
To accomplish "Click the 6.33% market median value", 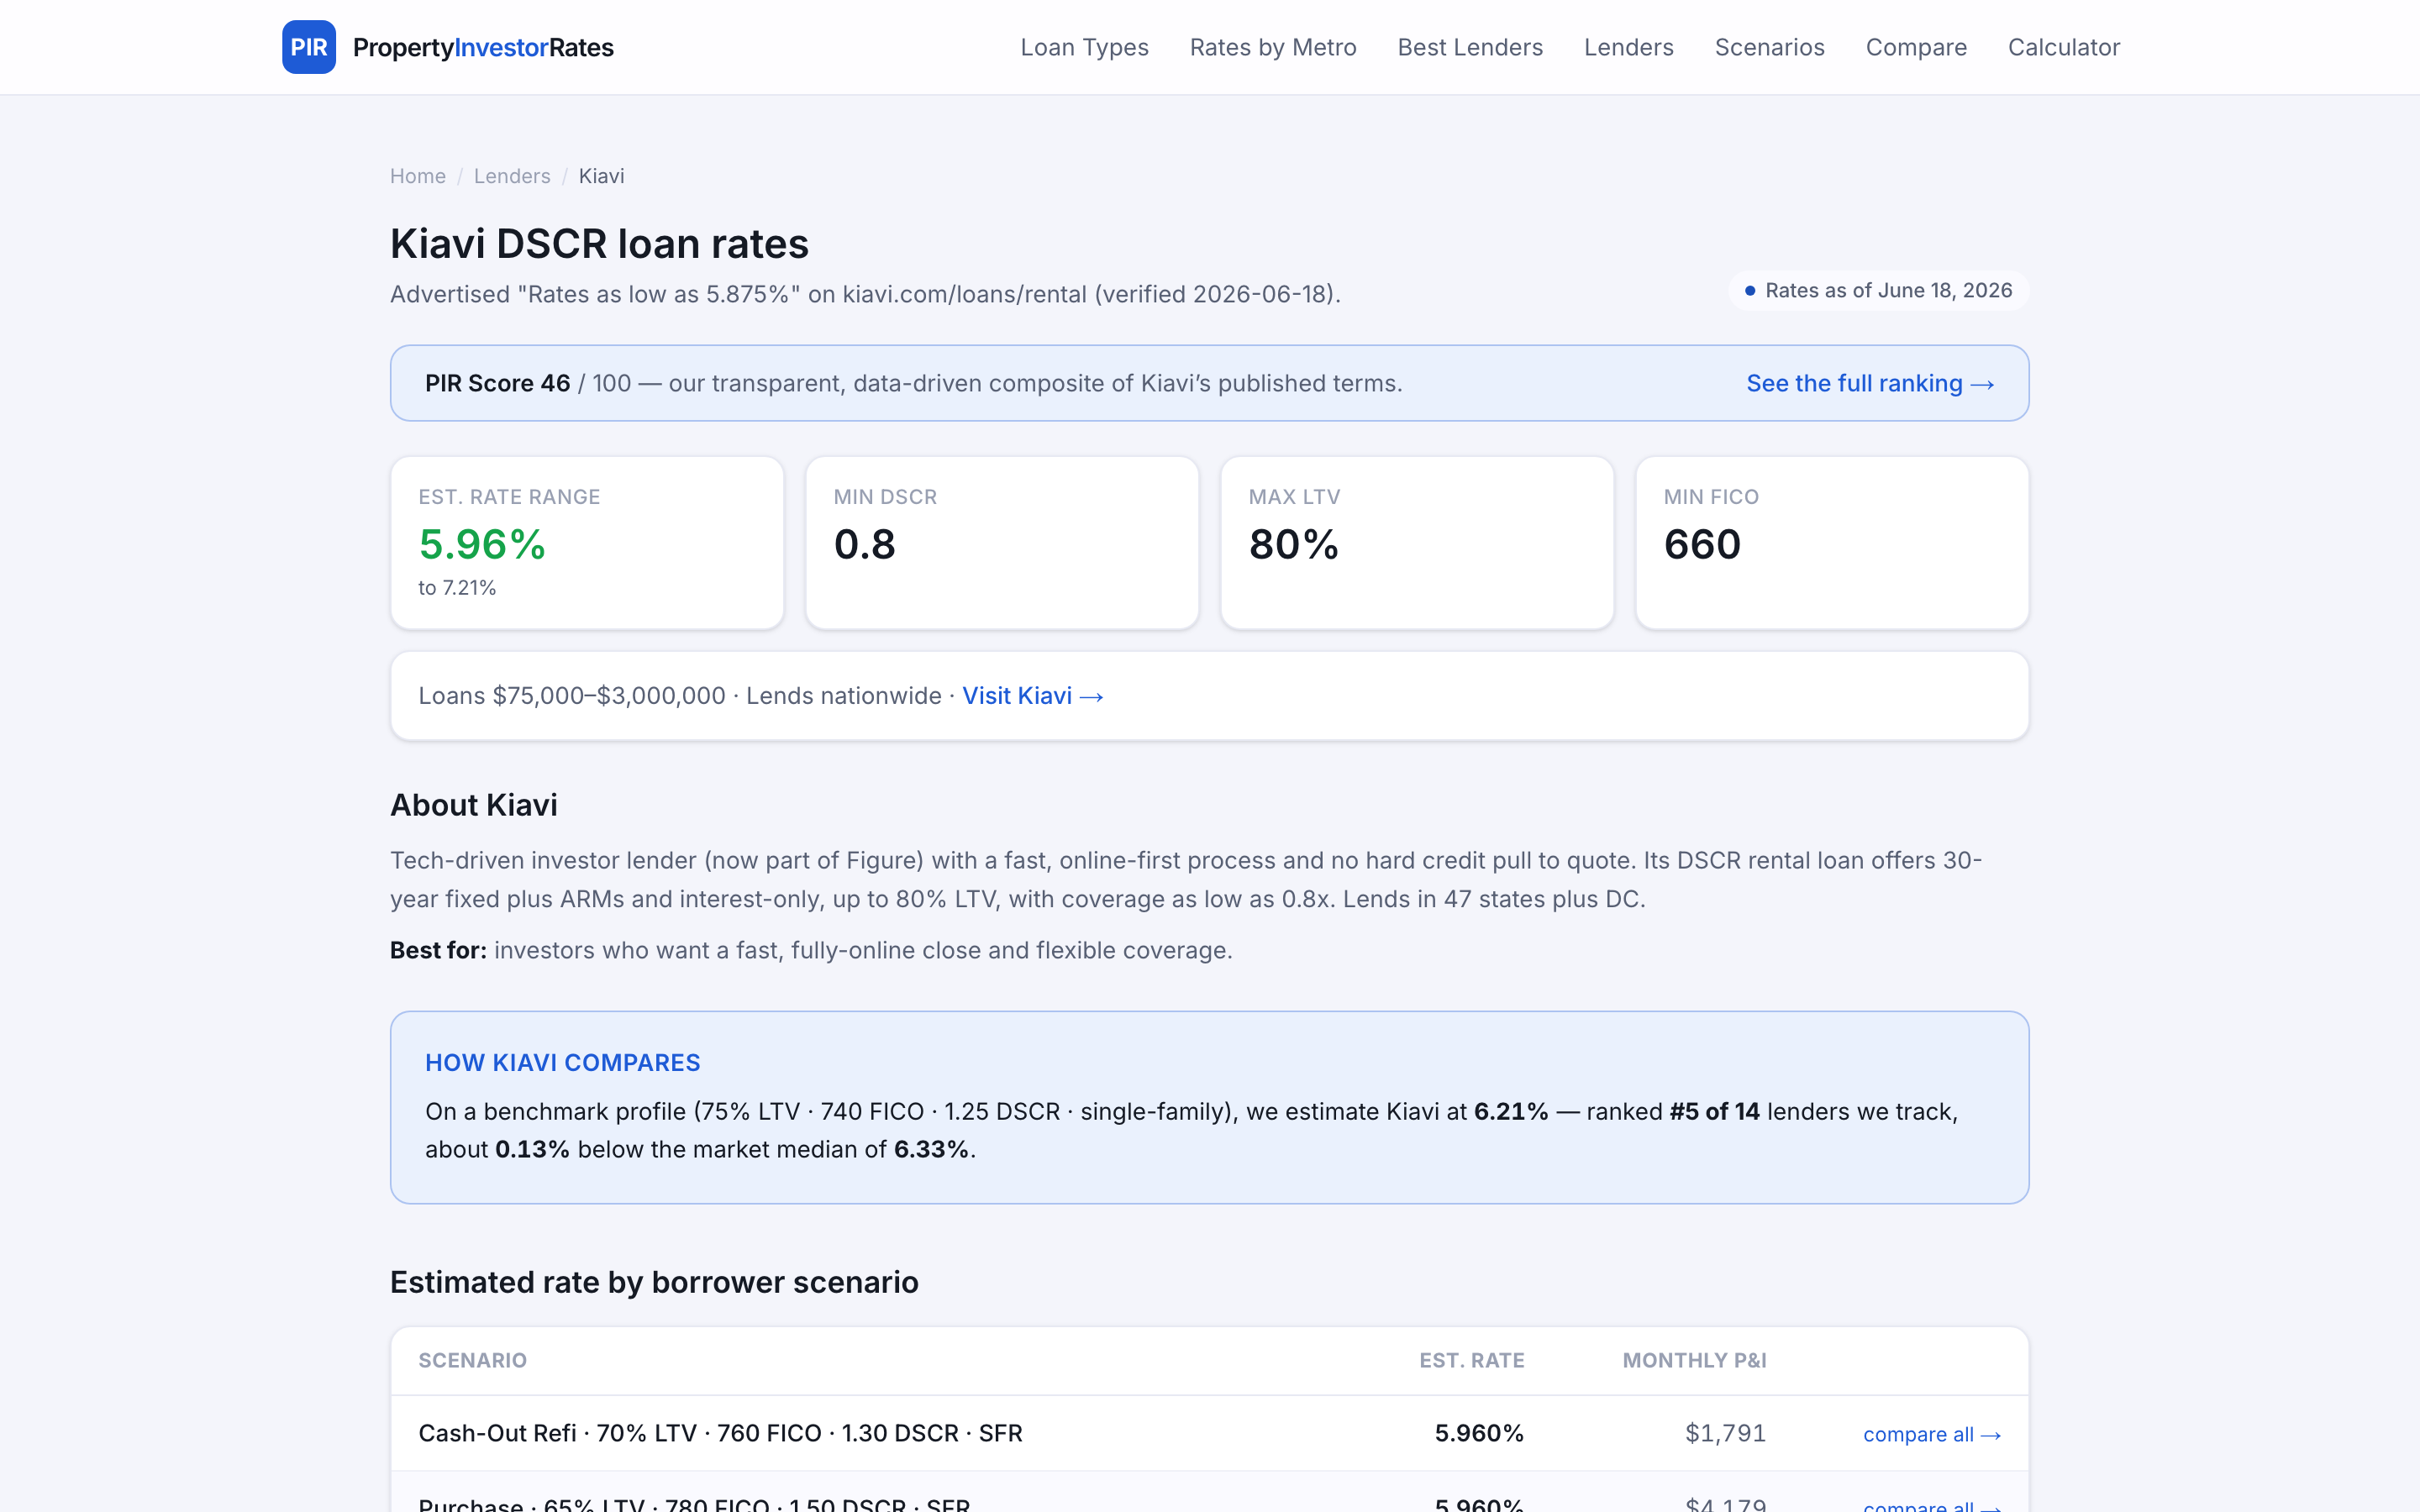I will [931, 1150].
